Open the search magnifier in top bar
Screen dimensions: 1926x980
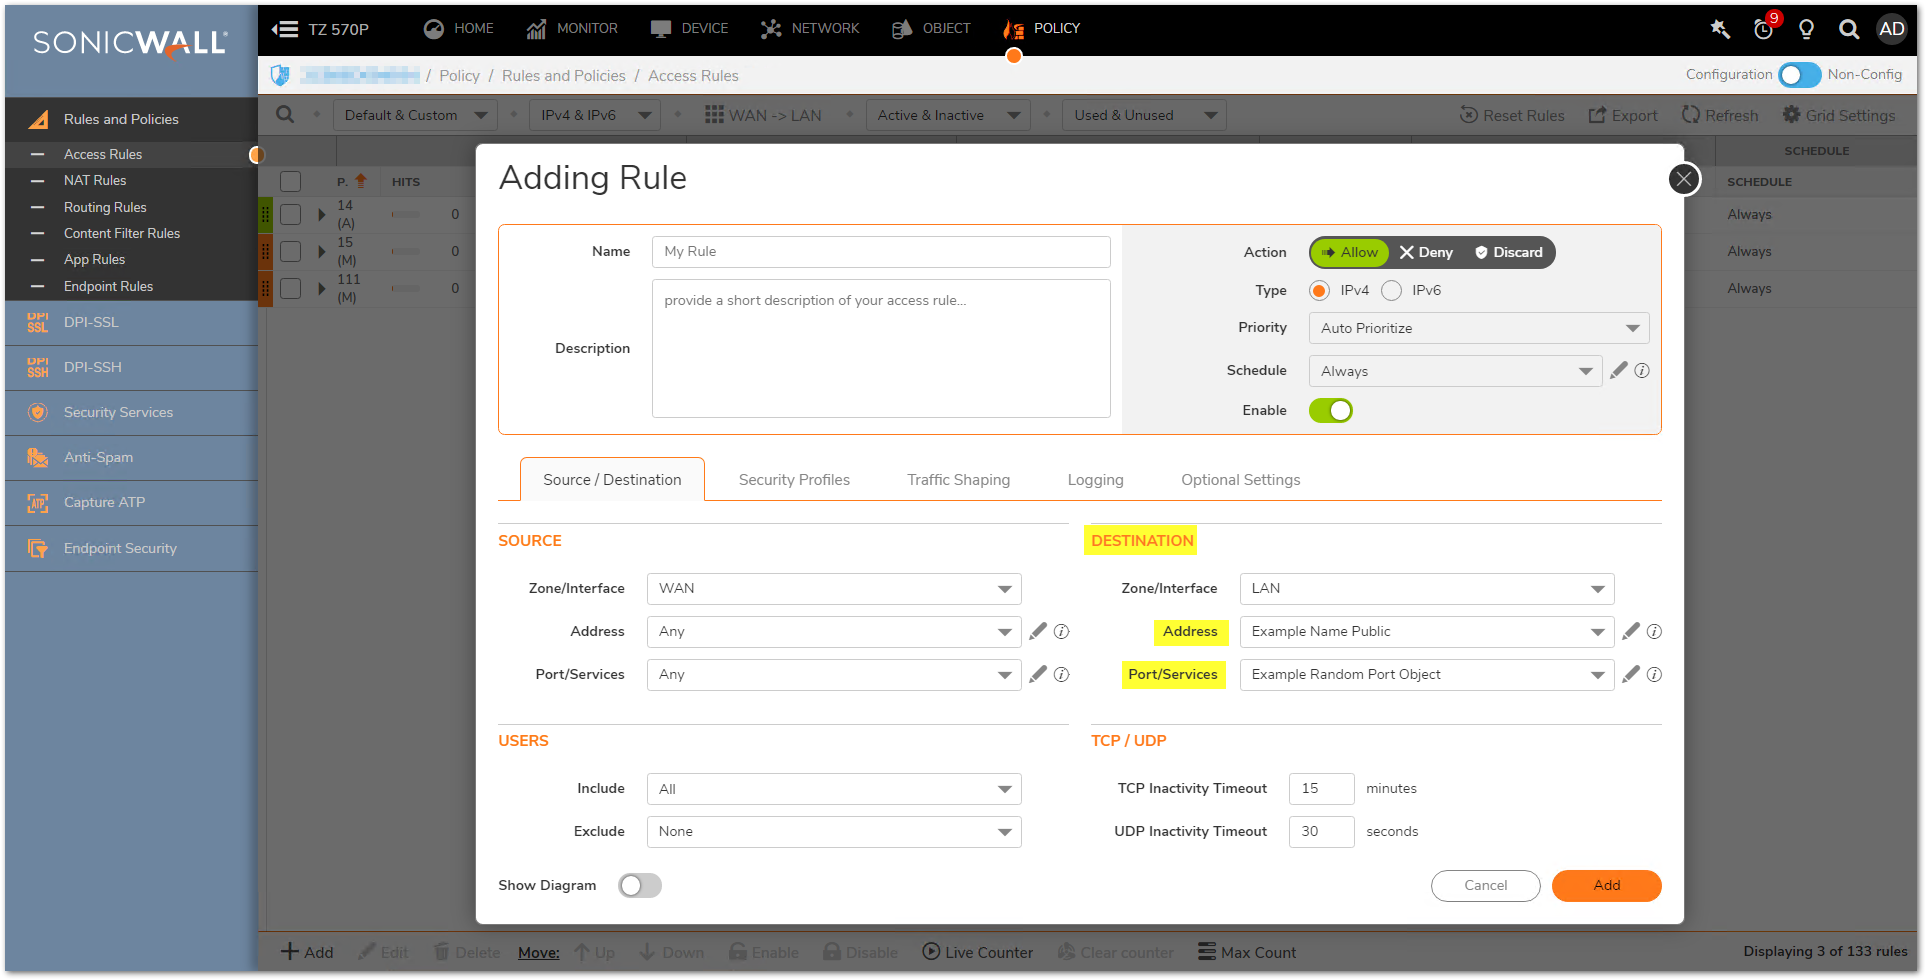pos(1849,29)
